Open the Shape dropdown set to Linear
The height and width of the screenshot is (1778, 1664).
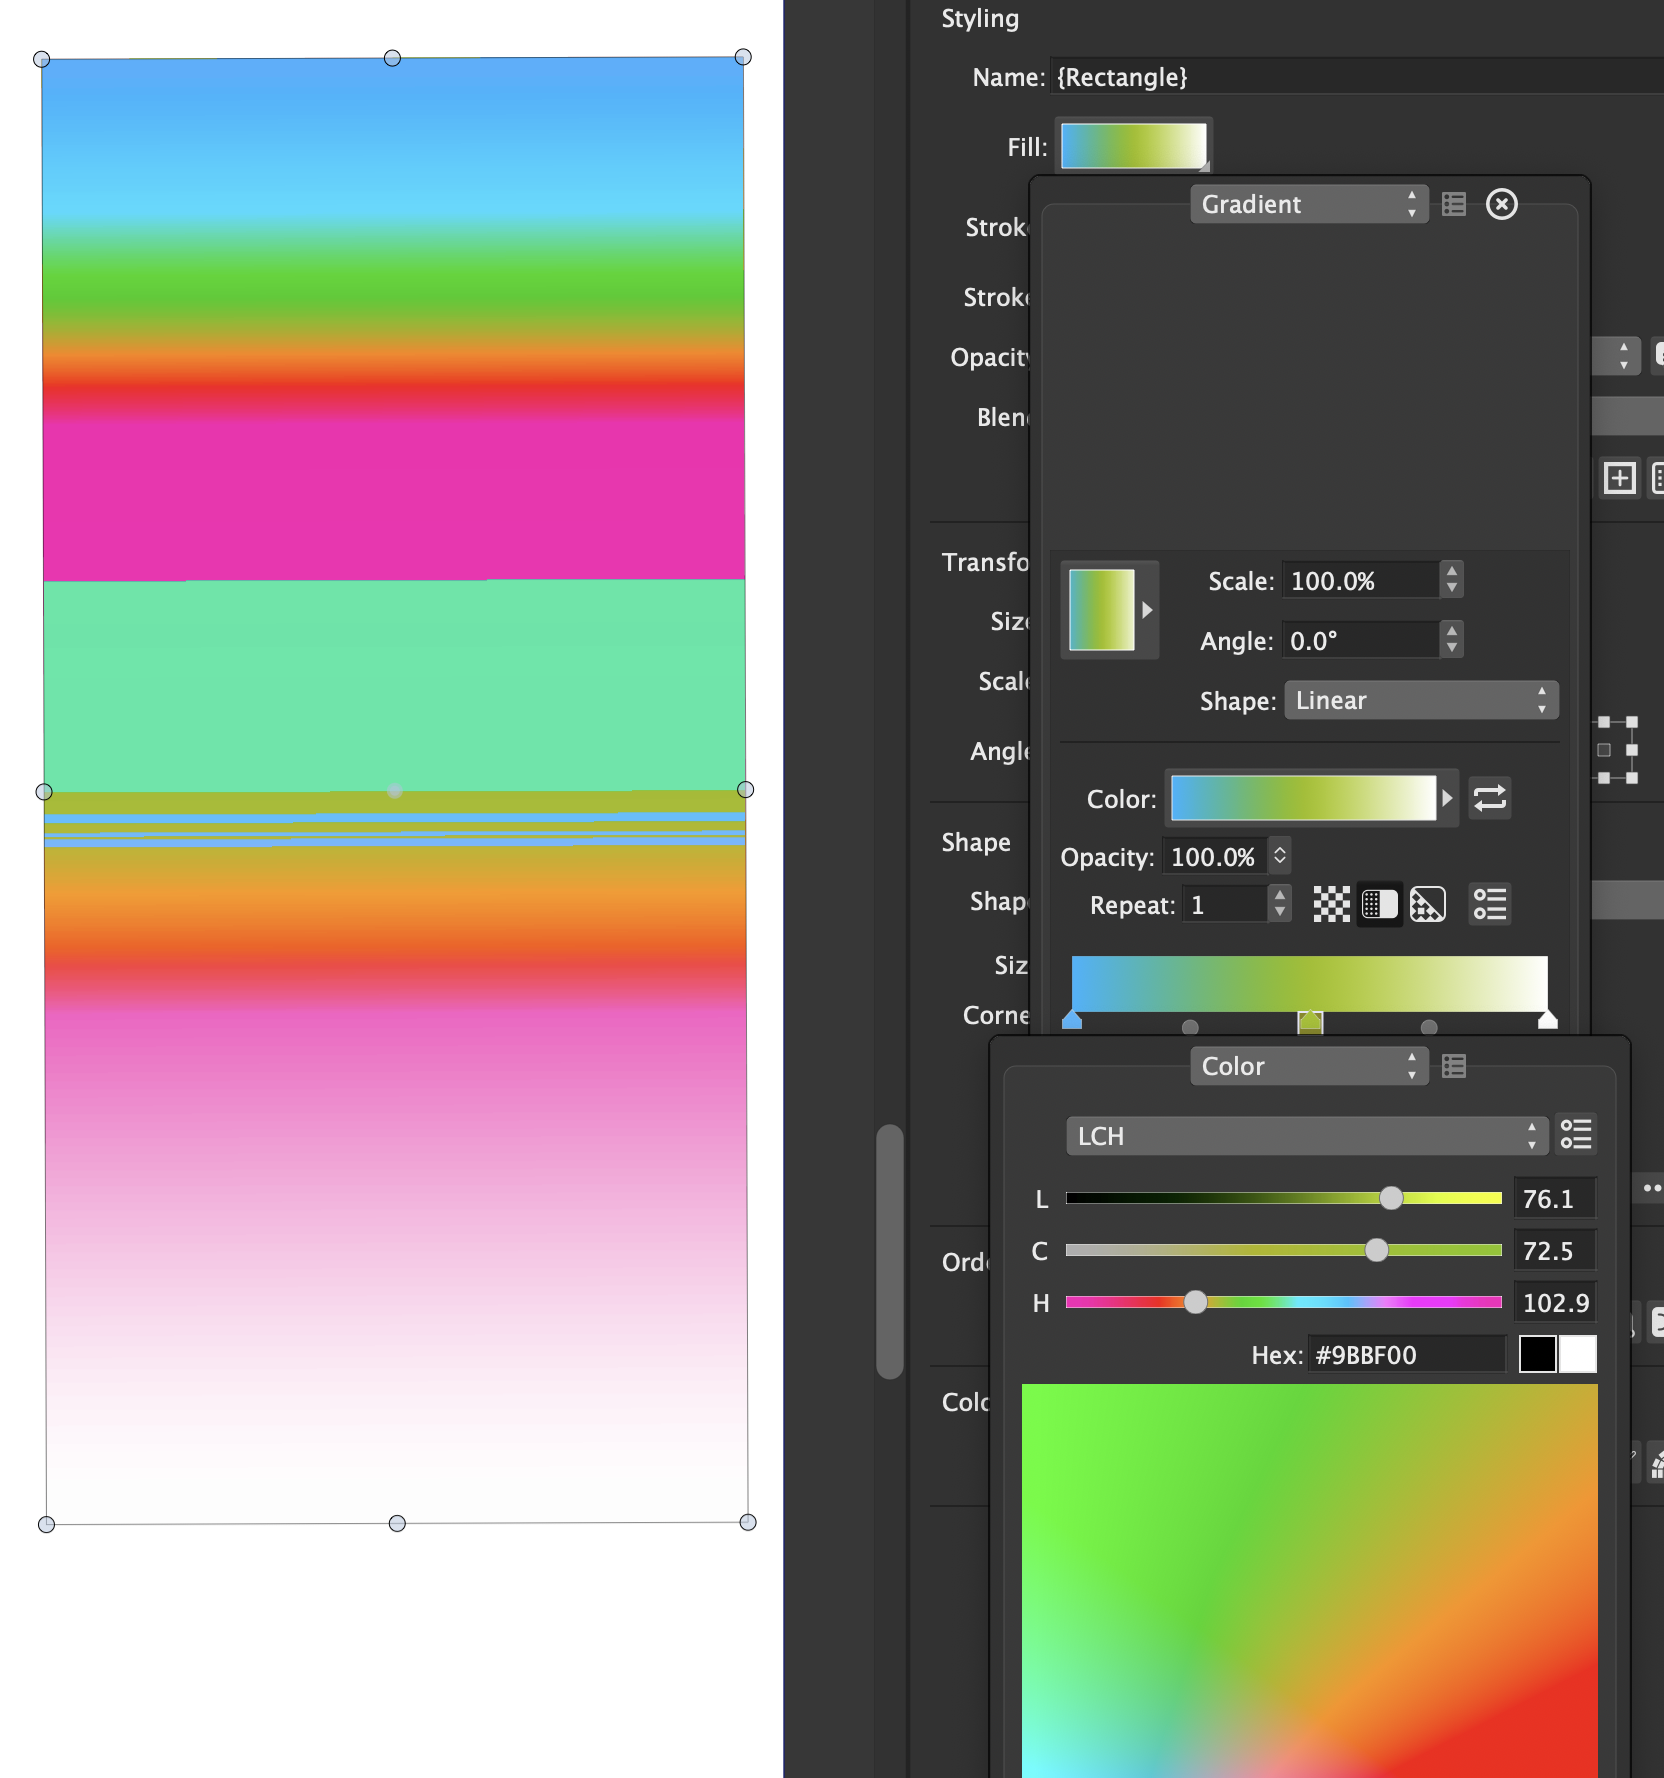pos(1420,700)
